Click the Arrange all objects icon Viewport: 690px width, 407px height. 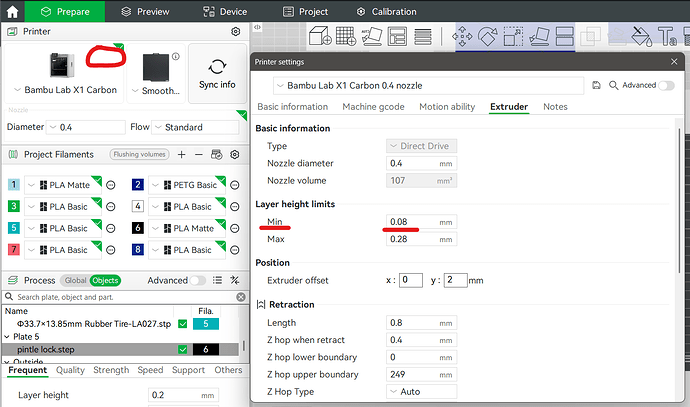click(x=397, y=36)
